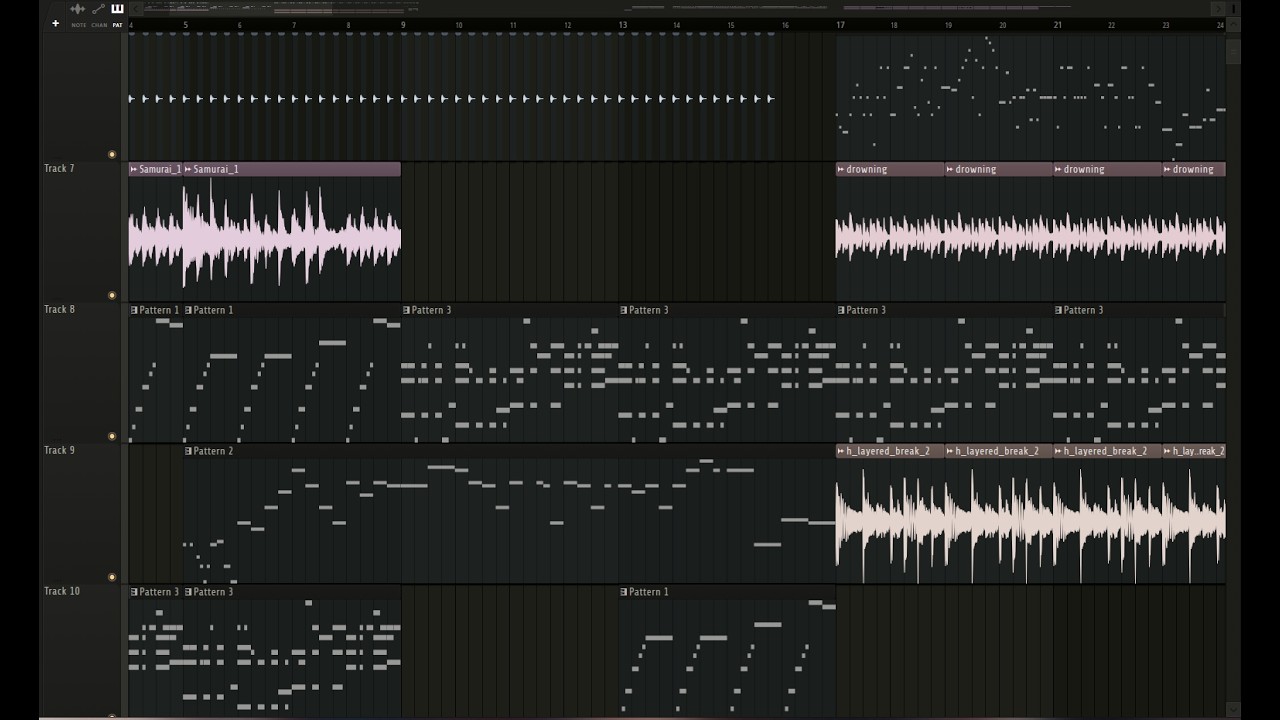Open the h_layered_break_2 clip menu at bar 21

tap(1058, 451)
